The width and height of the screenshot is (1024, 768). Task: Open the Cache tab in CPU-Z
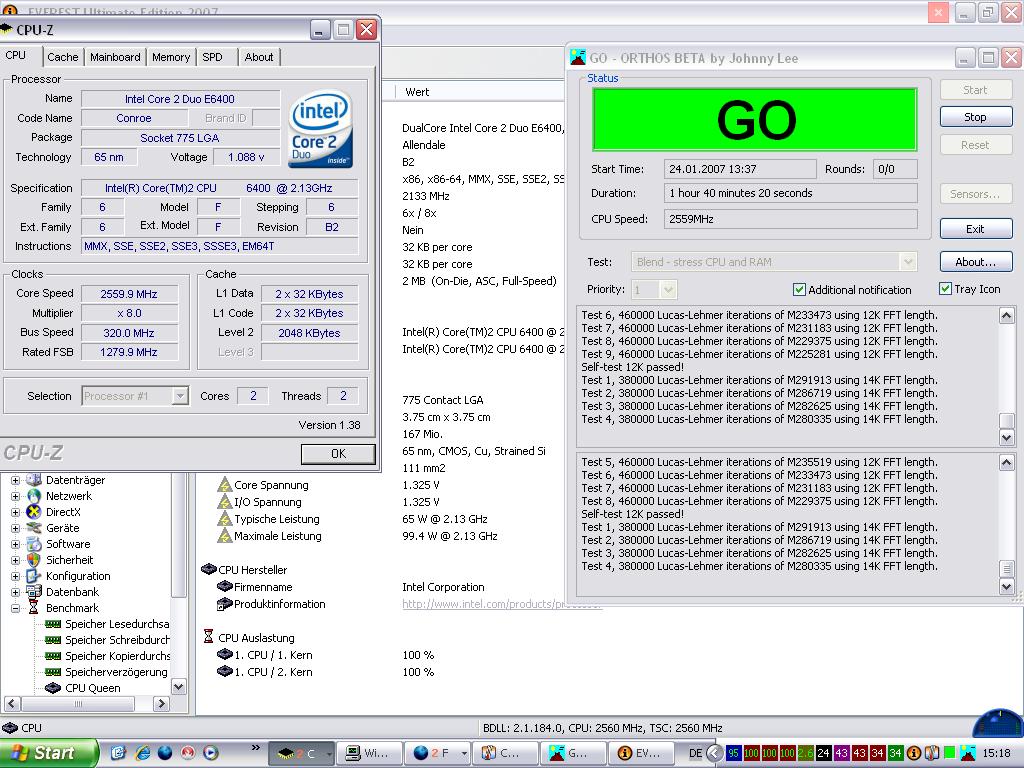coord(63,57)
